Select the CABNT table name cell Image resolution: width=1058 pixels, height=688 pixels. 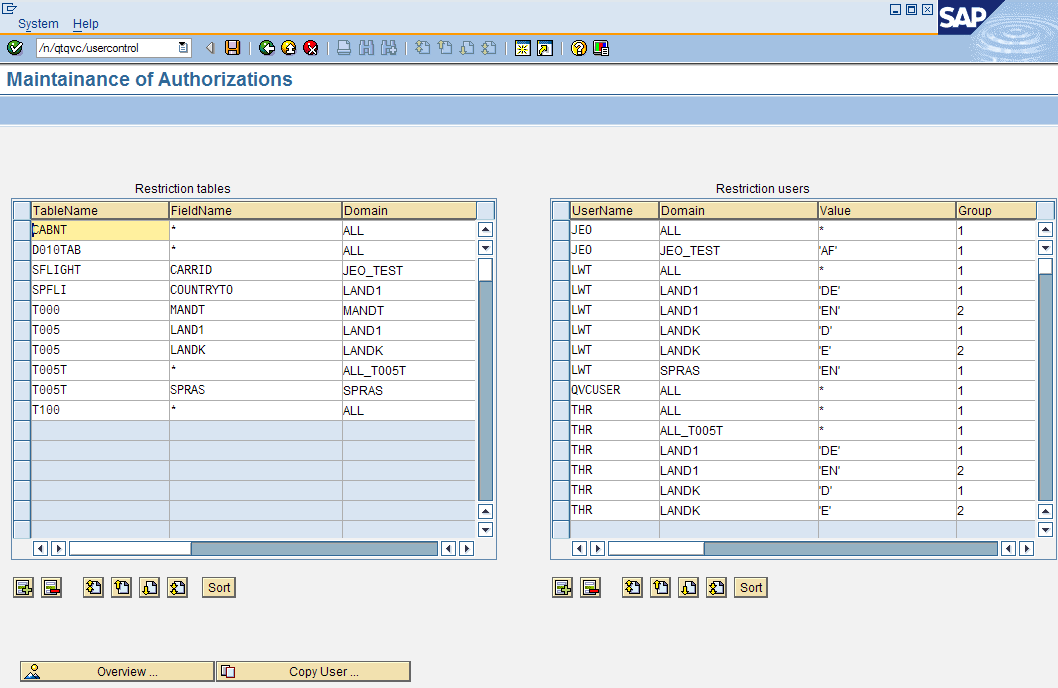click(x=97, y=230)
